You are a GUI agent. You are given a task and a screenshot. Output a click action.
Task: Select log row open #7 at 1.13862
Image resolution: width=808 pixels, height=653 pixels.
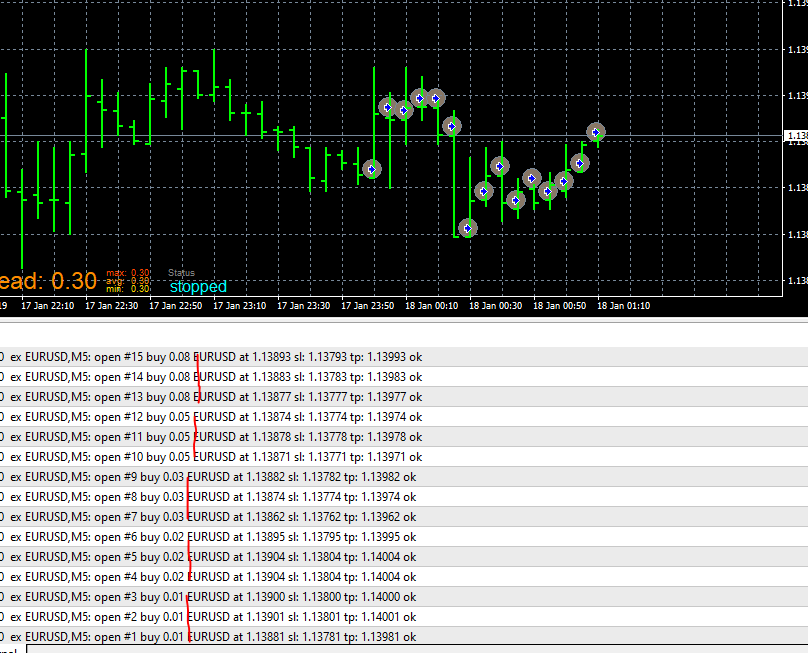tap(404, 516)
